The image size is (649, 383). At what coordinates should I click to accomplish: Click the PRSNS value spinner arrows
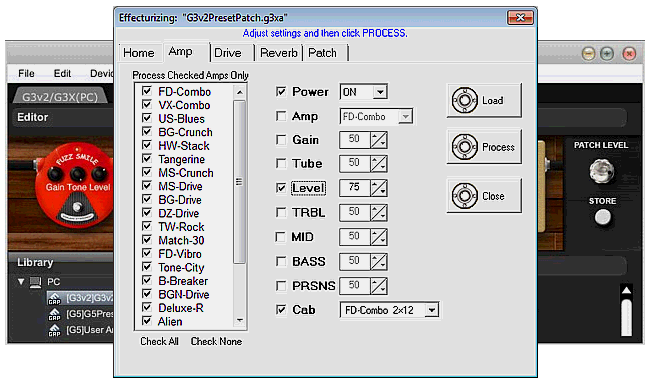[378, 286]
